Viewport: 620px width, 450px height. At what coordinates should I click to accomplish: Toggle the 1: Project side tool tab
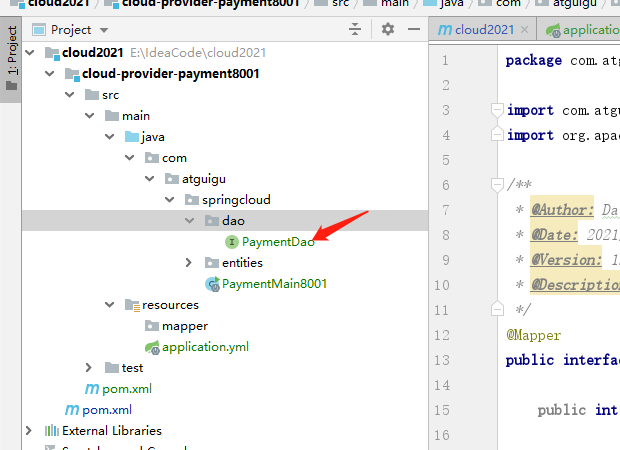coord(11,58)
